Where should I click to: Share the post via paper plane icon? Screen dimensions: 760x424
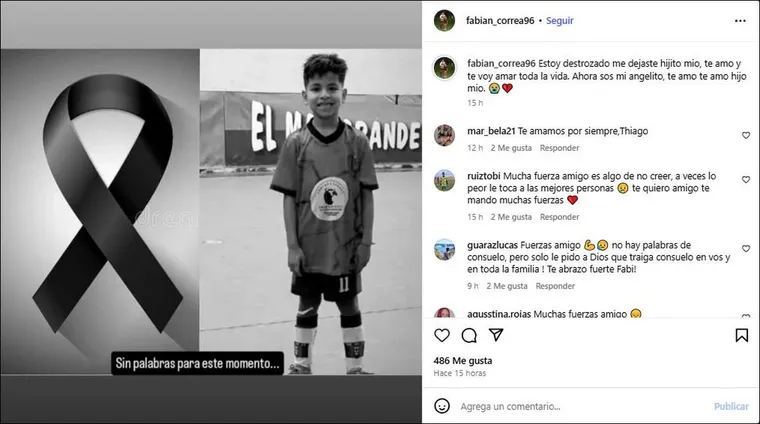[x=496, y=335]
